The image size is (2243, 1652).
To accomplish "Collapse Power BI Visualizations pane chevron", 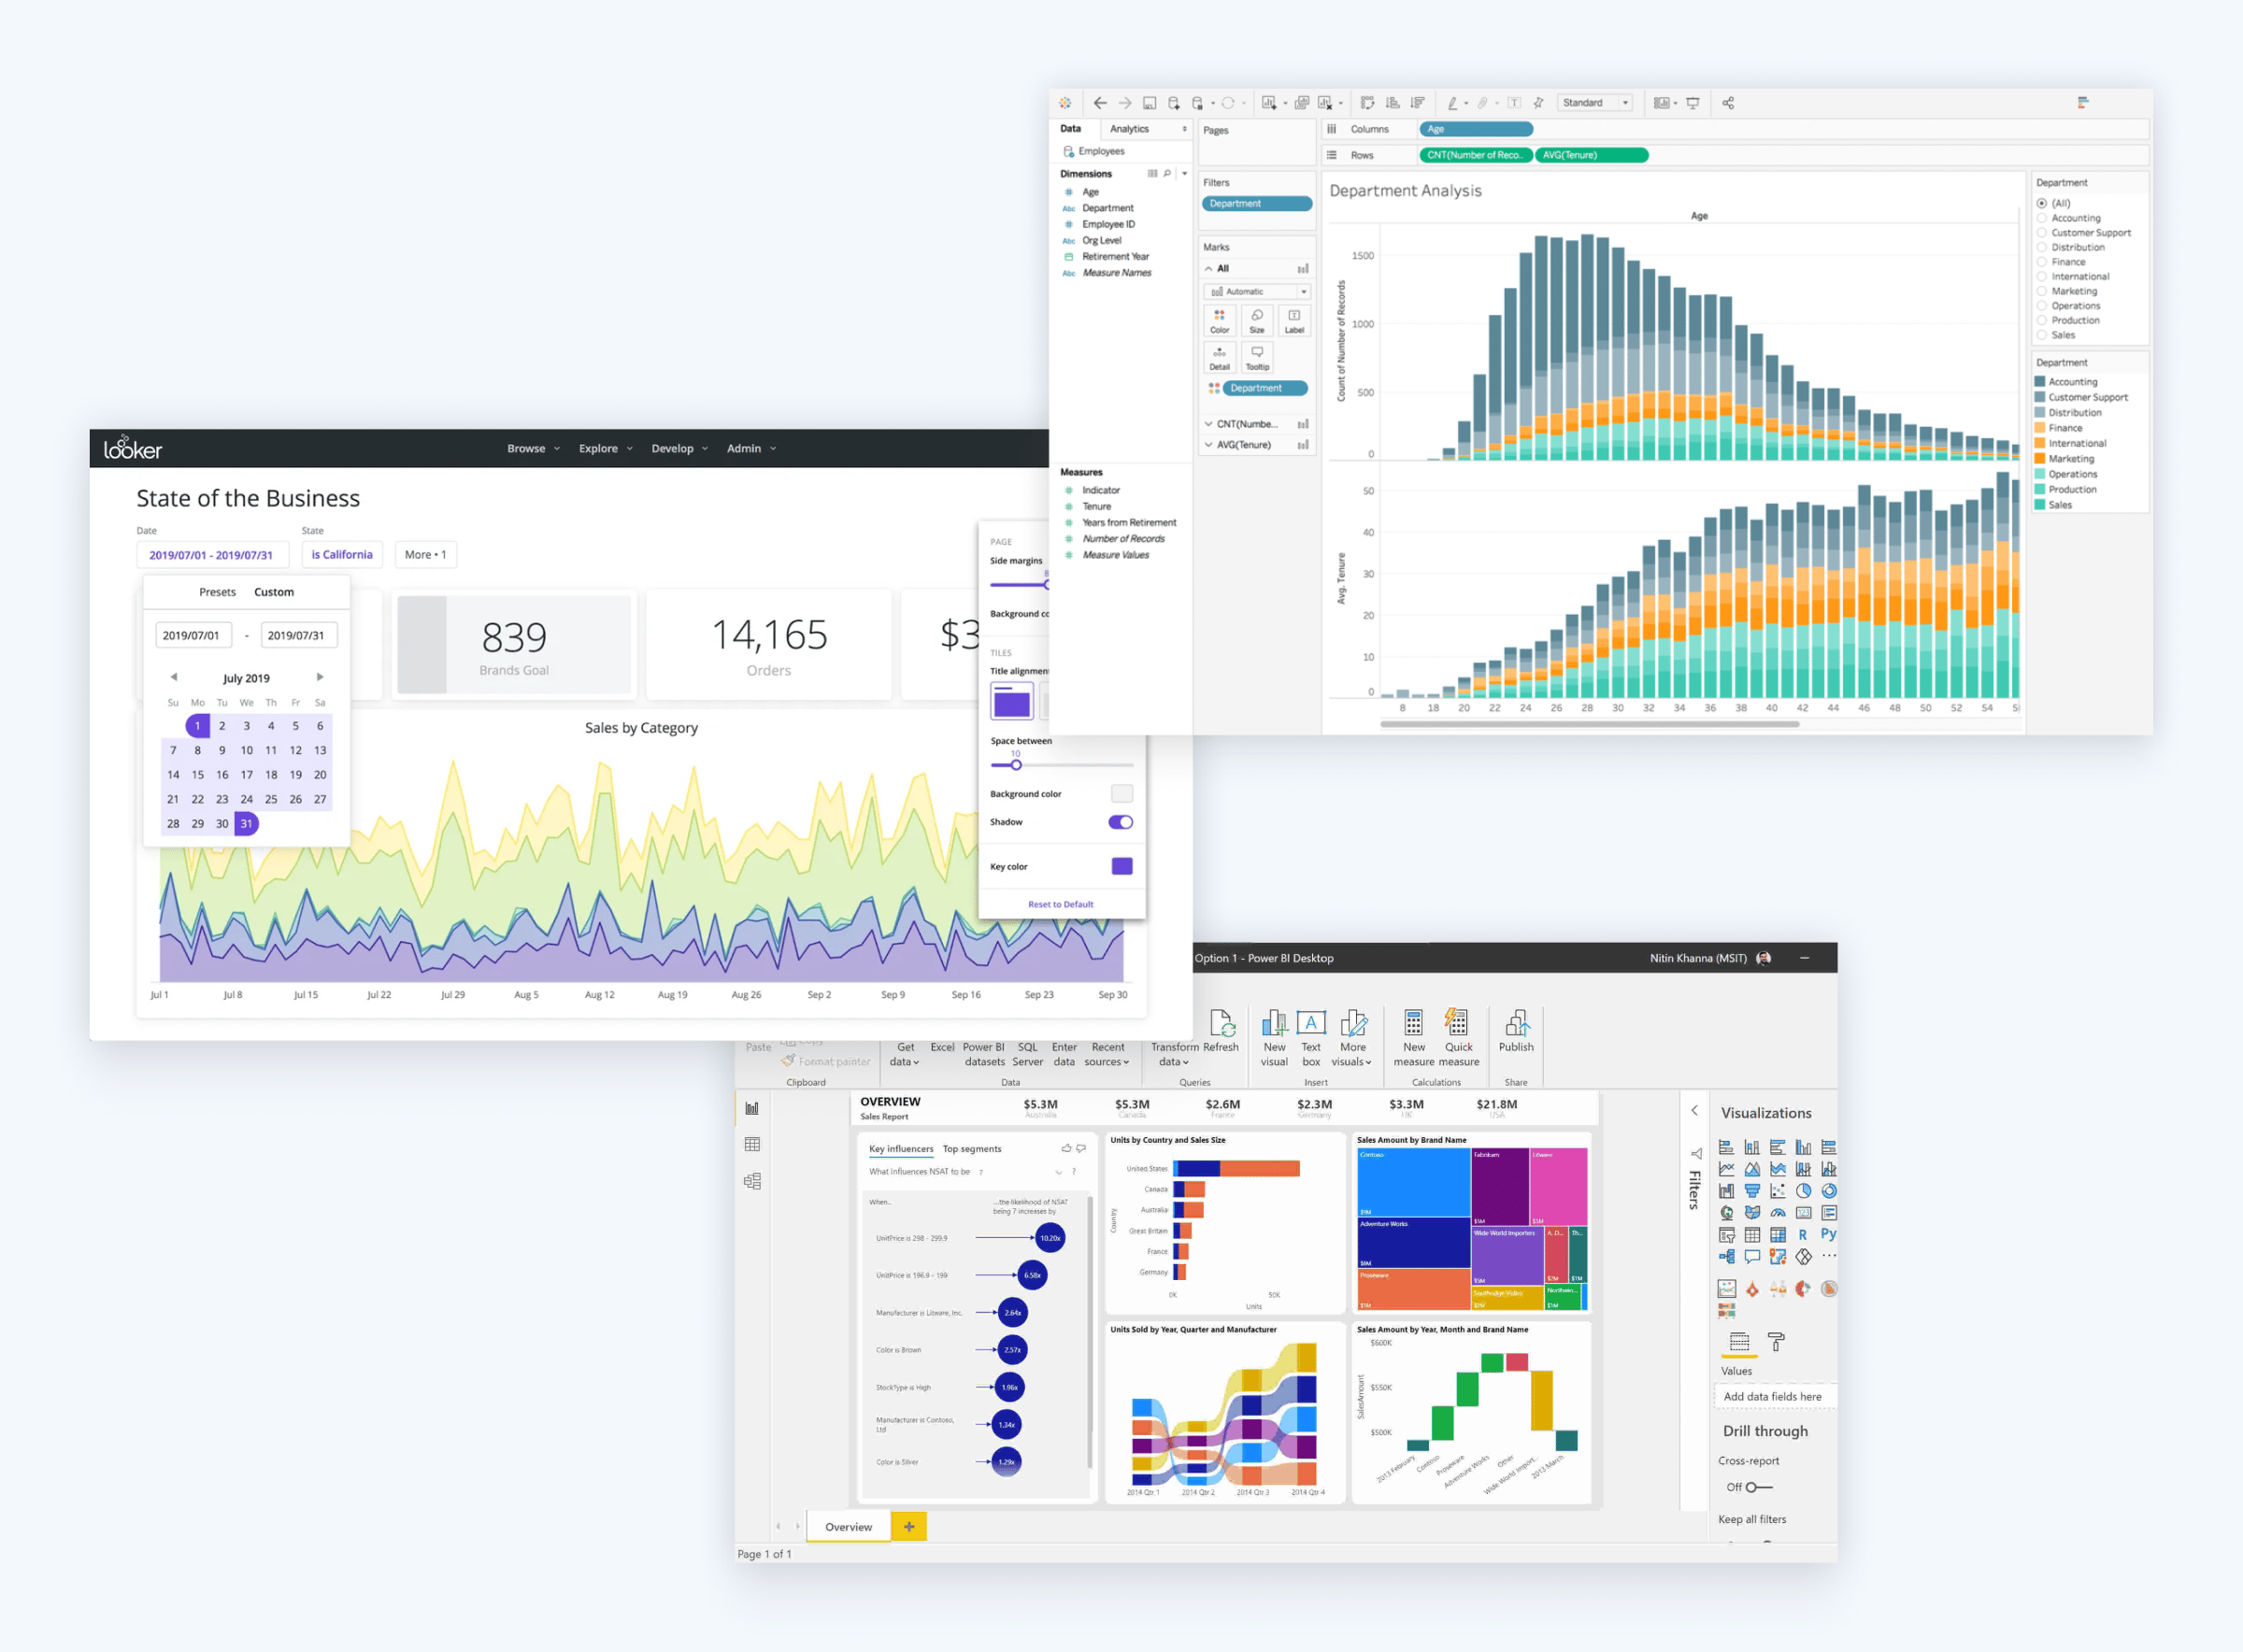I will (x=1694, y=1111).
